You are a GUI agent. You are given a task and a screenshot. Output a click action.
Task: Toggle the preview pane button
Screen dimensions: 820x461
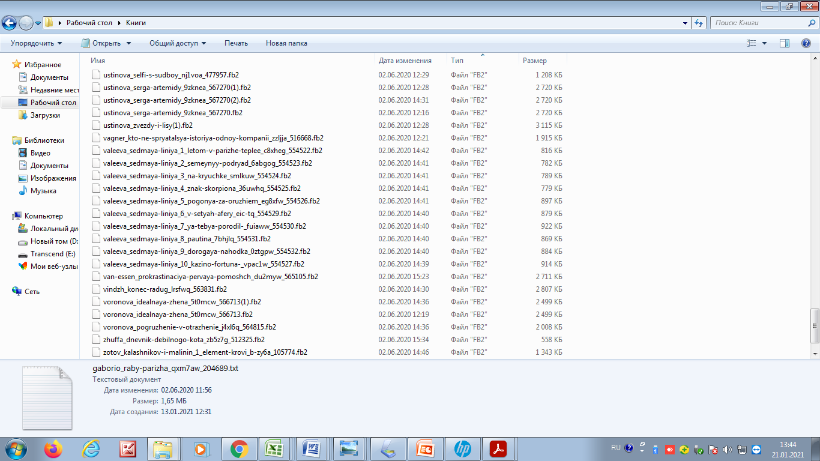(787, 44)
